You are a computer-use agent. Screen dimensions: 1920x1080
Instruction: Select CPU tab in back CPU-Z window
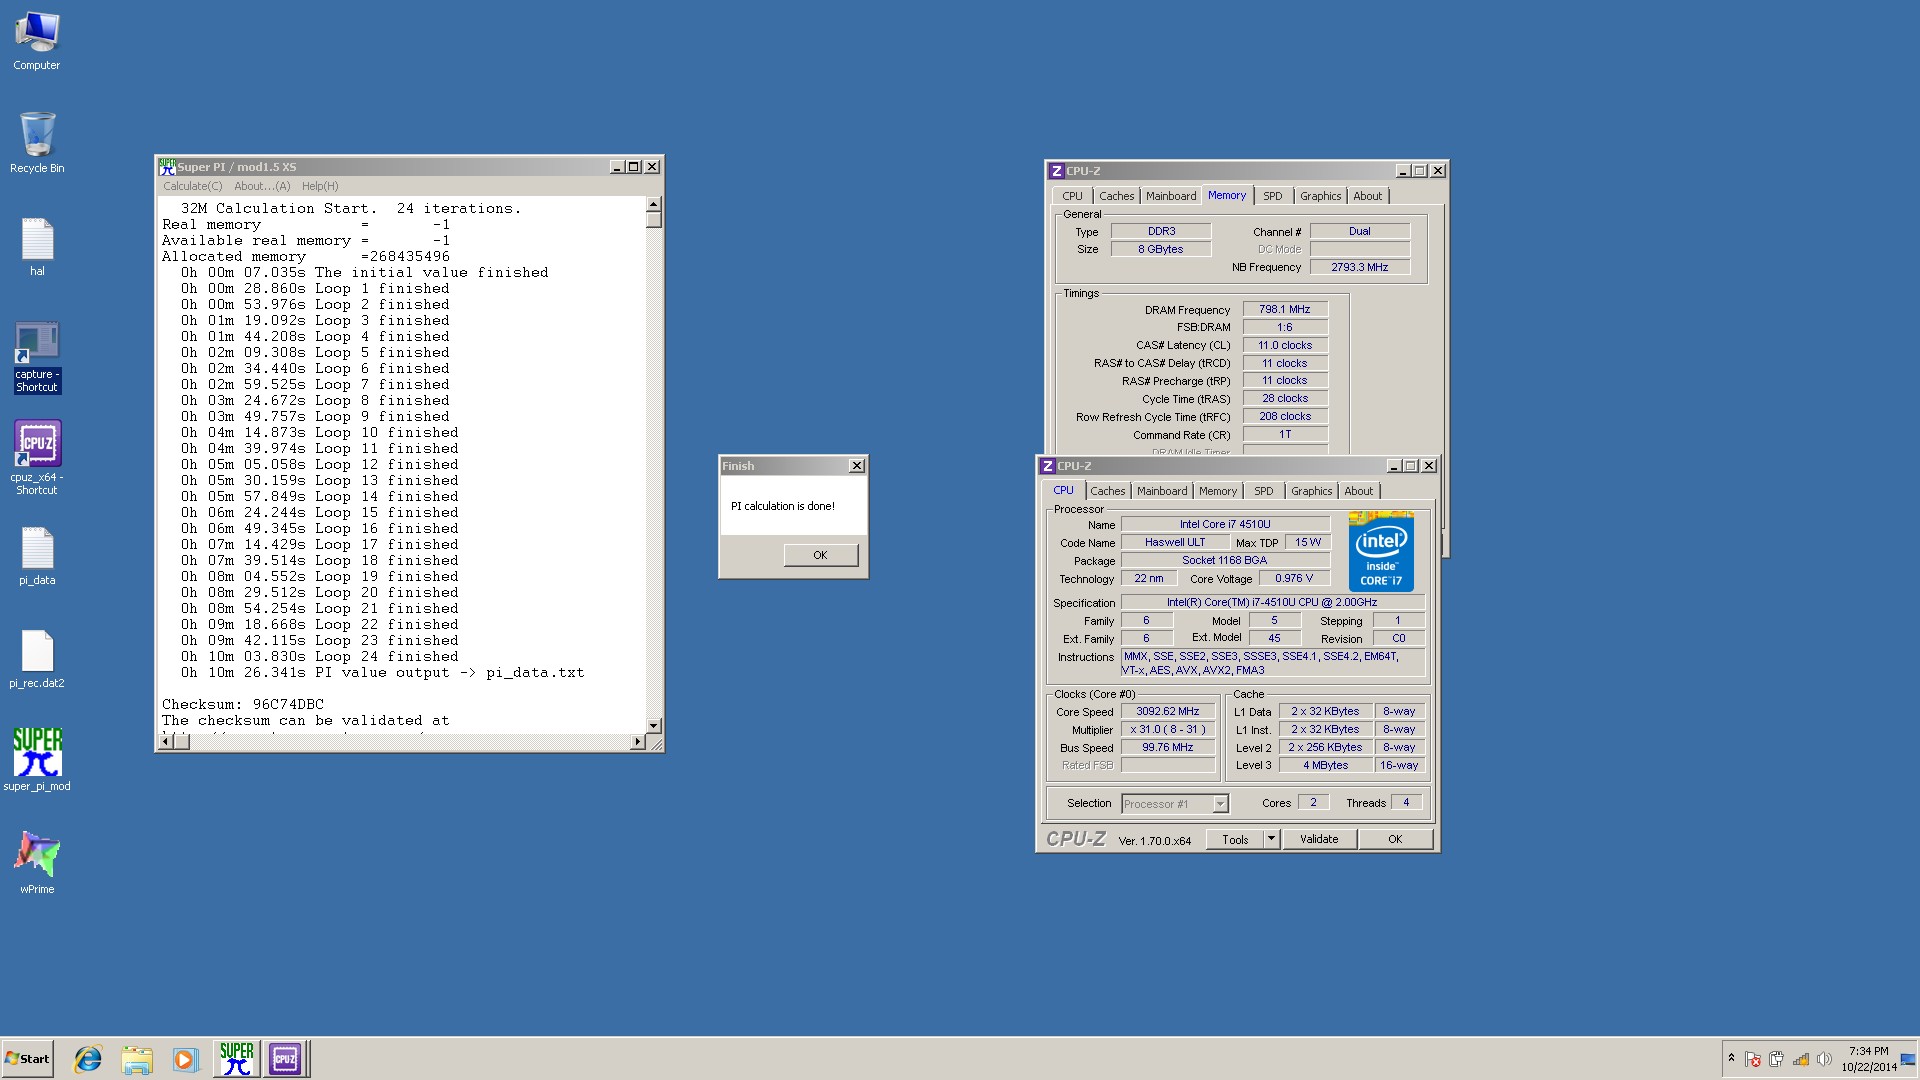(x=1072, y=196)
